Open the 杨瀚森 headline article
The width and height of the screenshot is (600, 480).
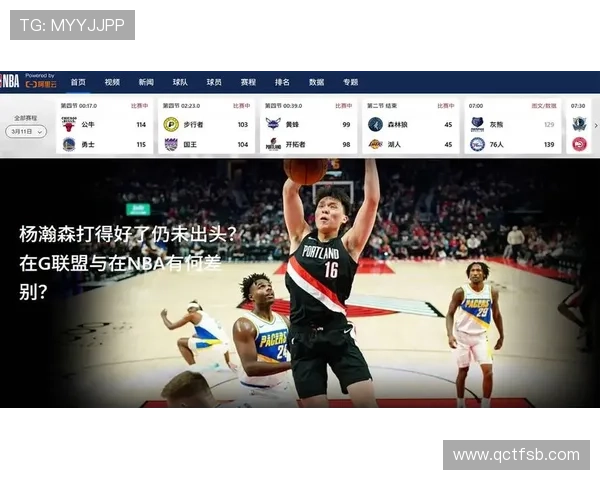128,263
